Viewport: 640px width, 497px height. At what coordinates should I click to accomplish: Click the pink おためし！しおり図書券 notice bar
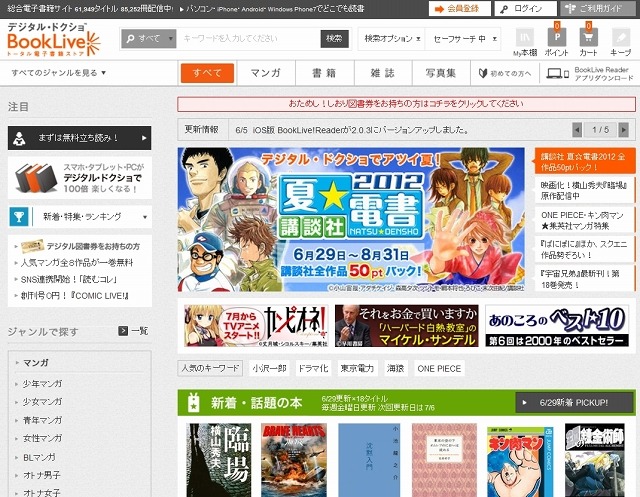pyautogui.click(x=406, y=104)
